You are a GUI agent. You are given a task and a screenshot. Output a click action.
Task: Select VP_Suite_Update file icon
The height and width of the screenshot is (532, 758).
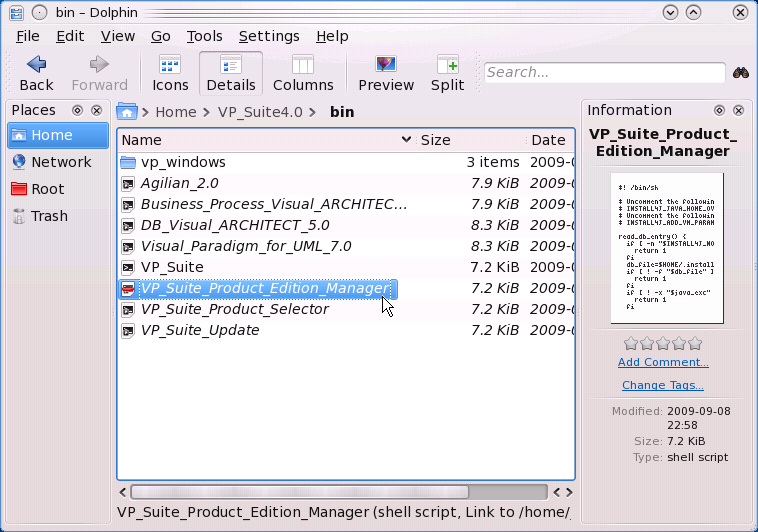(128, 331)
